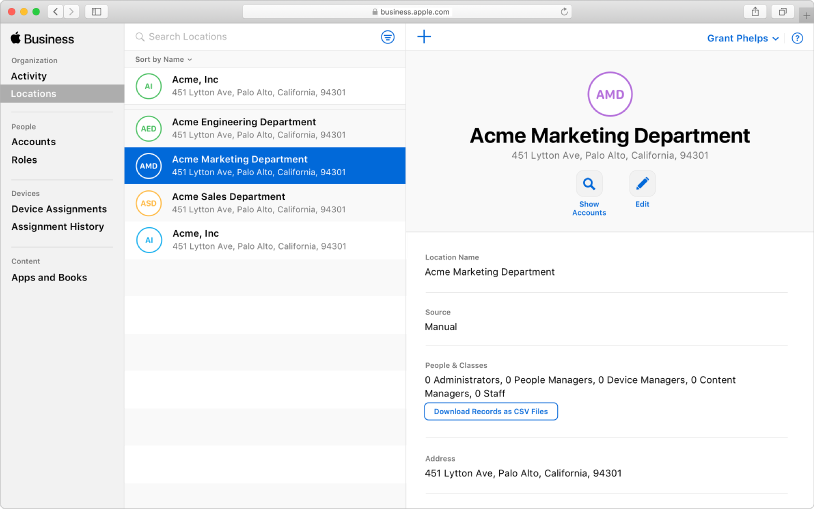Open Apps and Books section

49,277
